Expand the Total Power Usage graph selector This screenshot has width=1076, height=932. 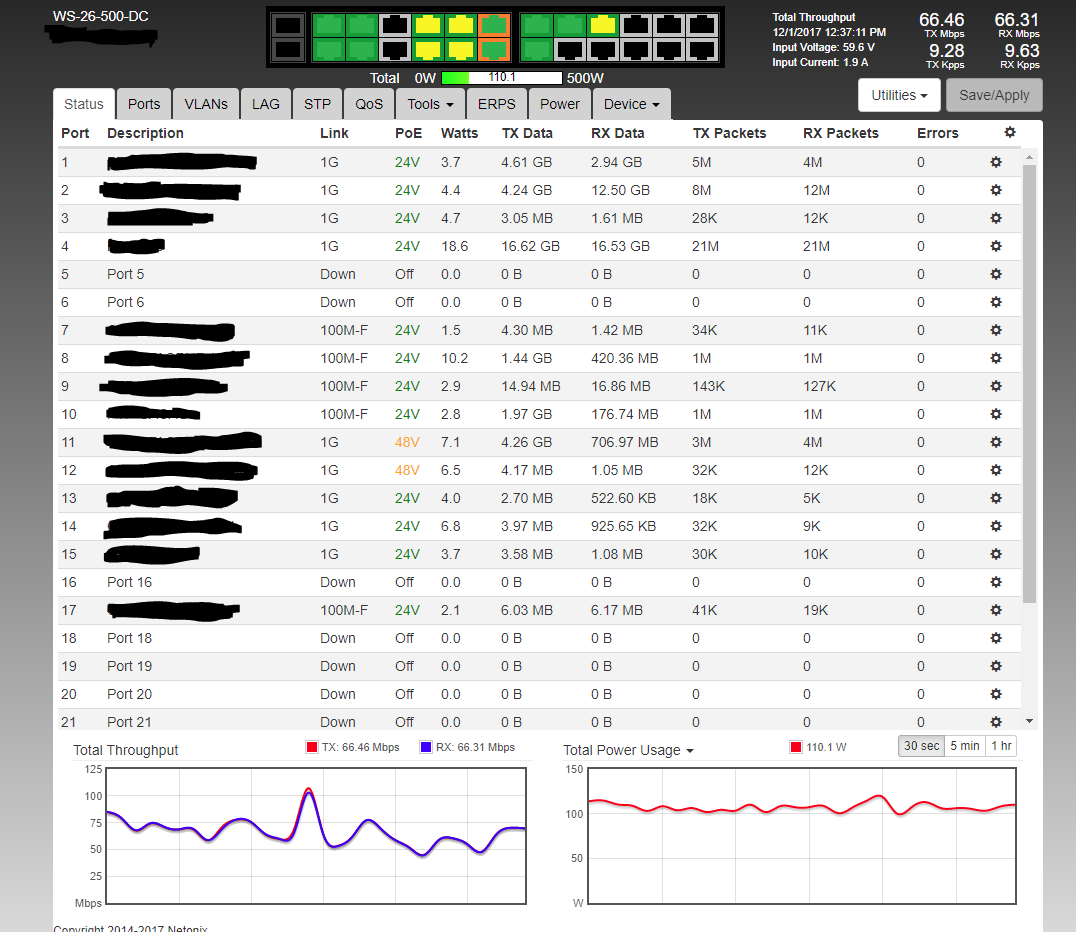tap(628, 750)
